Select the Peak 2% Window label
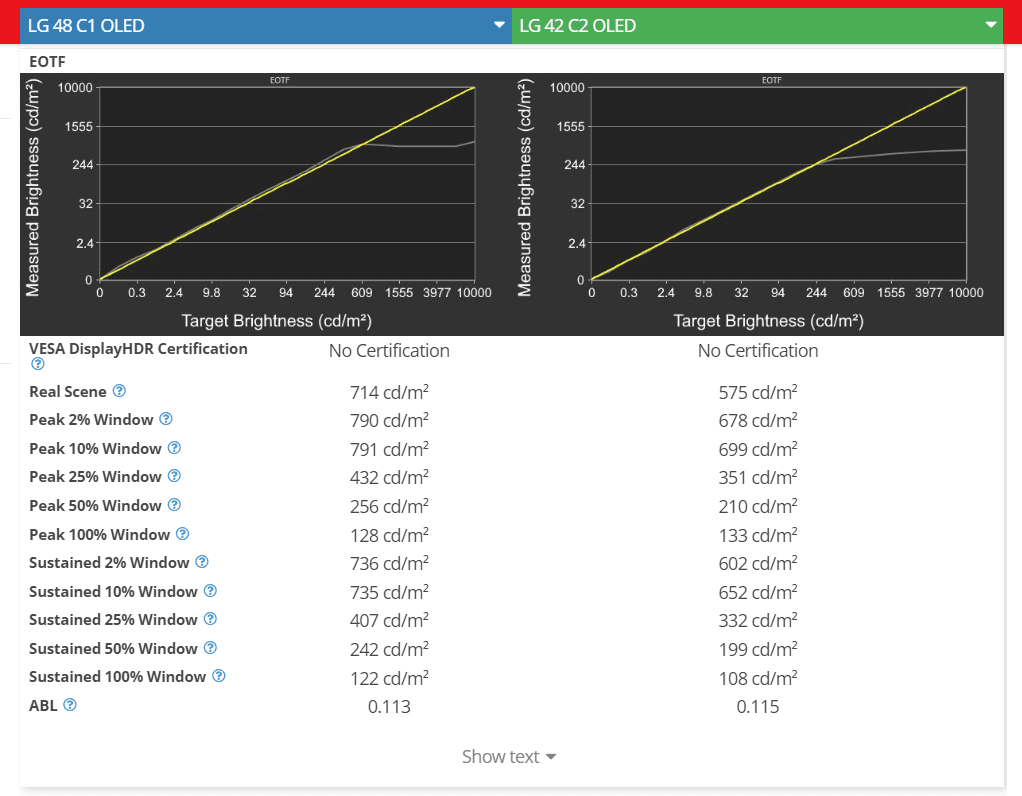The image size is (1022, 796). [x=91, y=420]
